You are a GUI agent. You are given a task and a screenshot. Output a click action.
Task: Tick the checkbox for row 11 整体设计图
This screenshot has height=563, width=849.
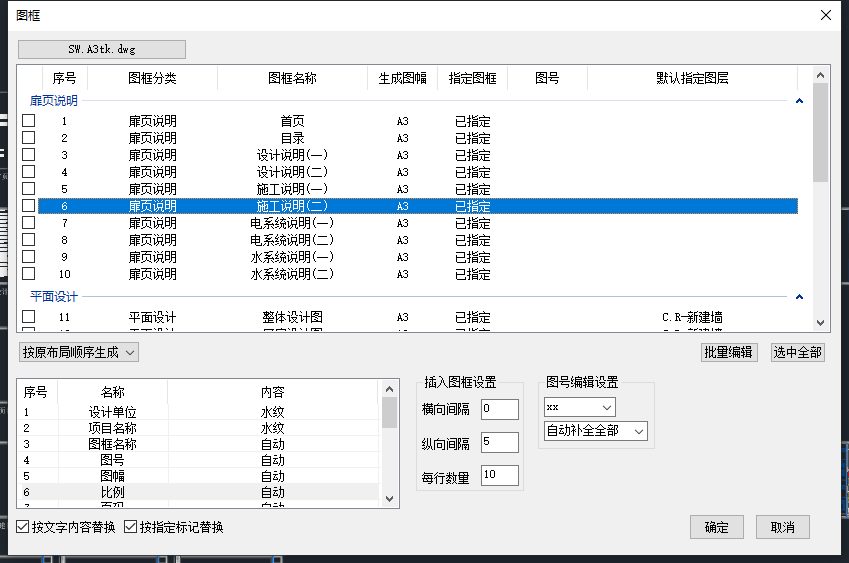coord(29,317)
